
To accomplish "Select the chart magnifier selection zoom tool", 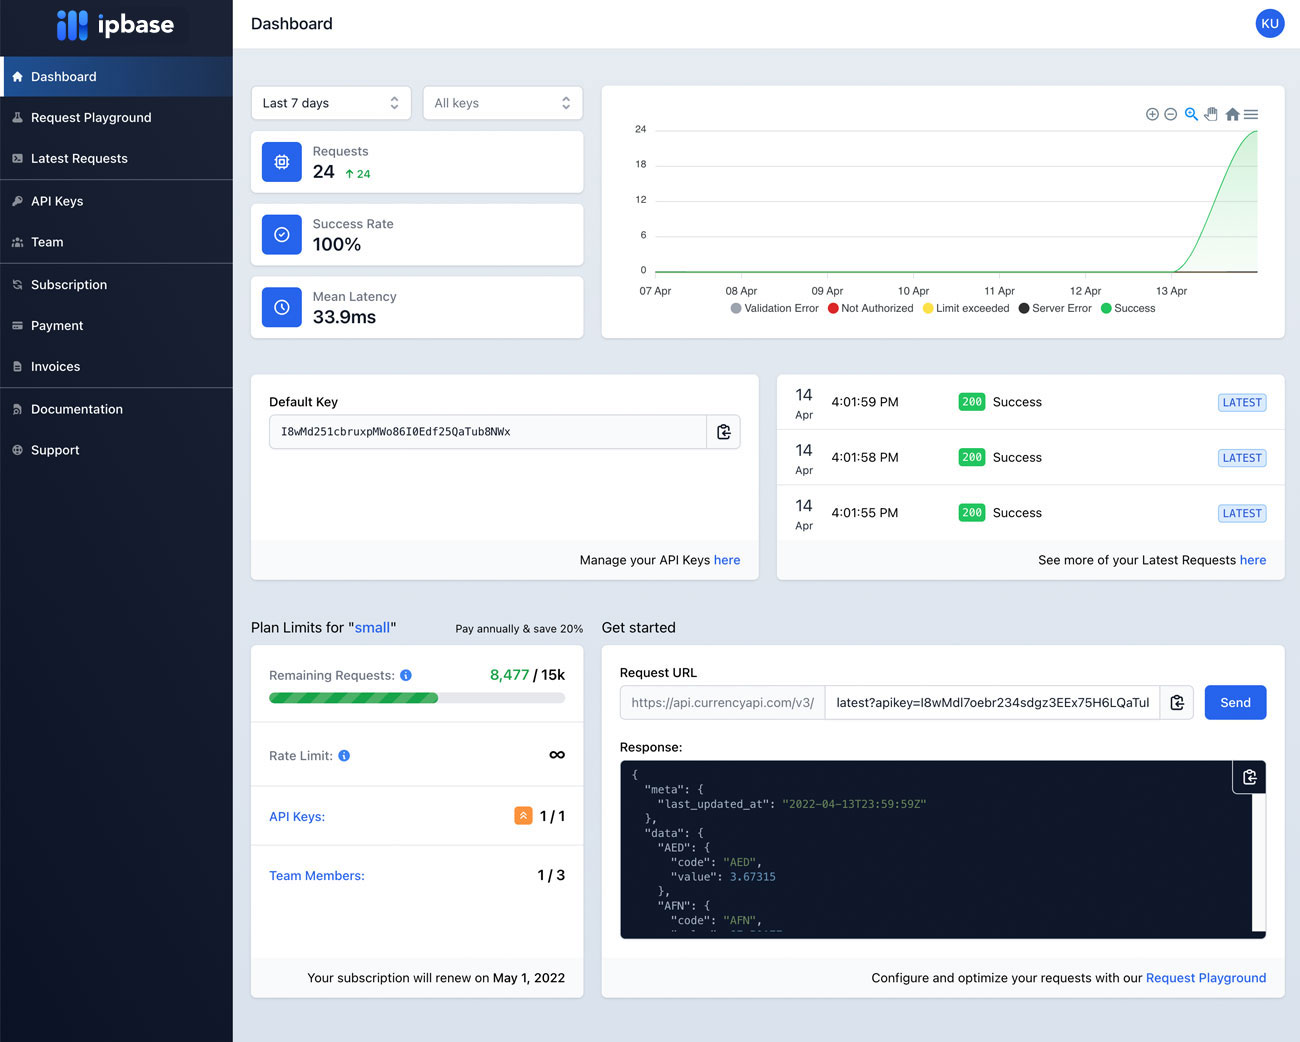I will (1191, 115).
